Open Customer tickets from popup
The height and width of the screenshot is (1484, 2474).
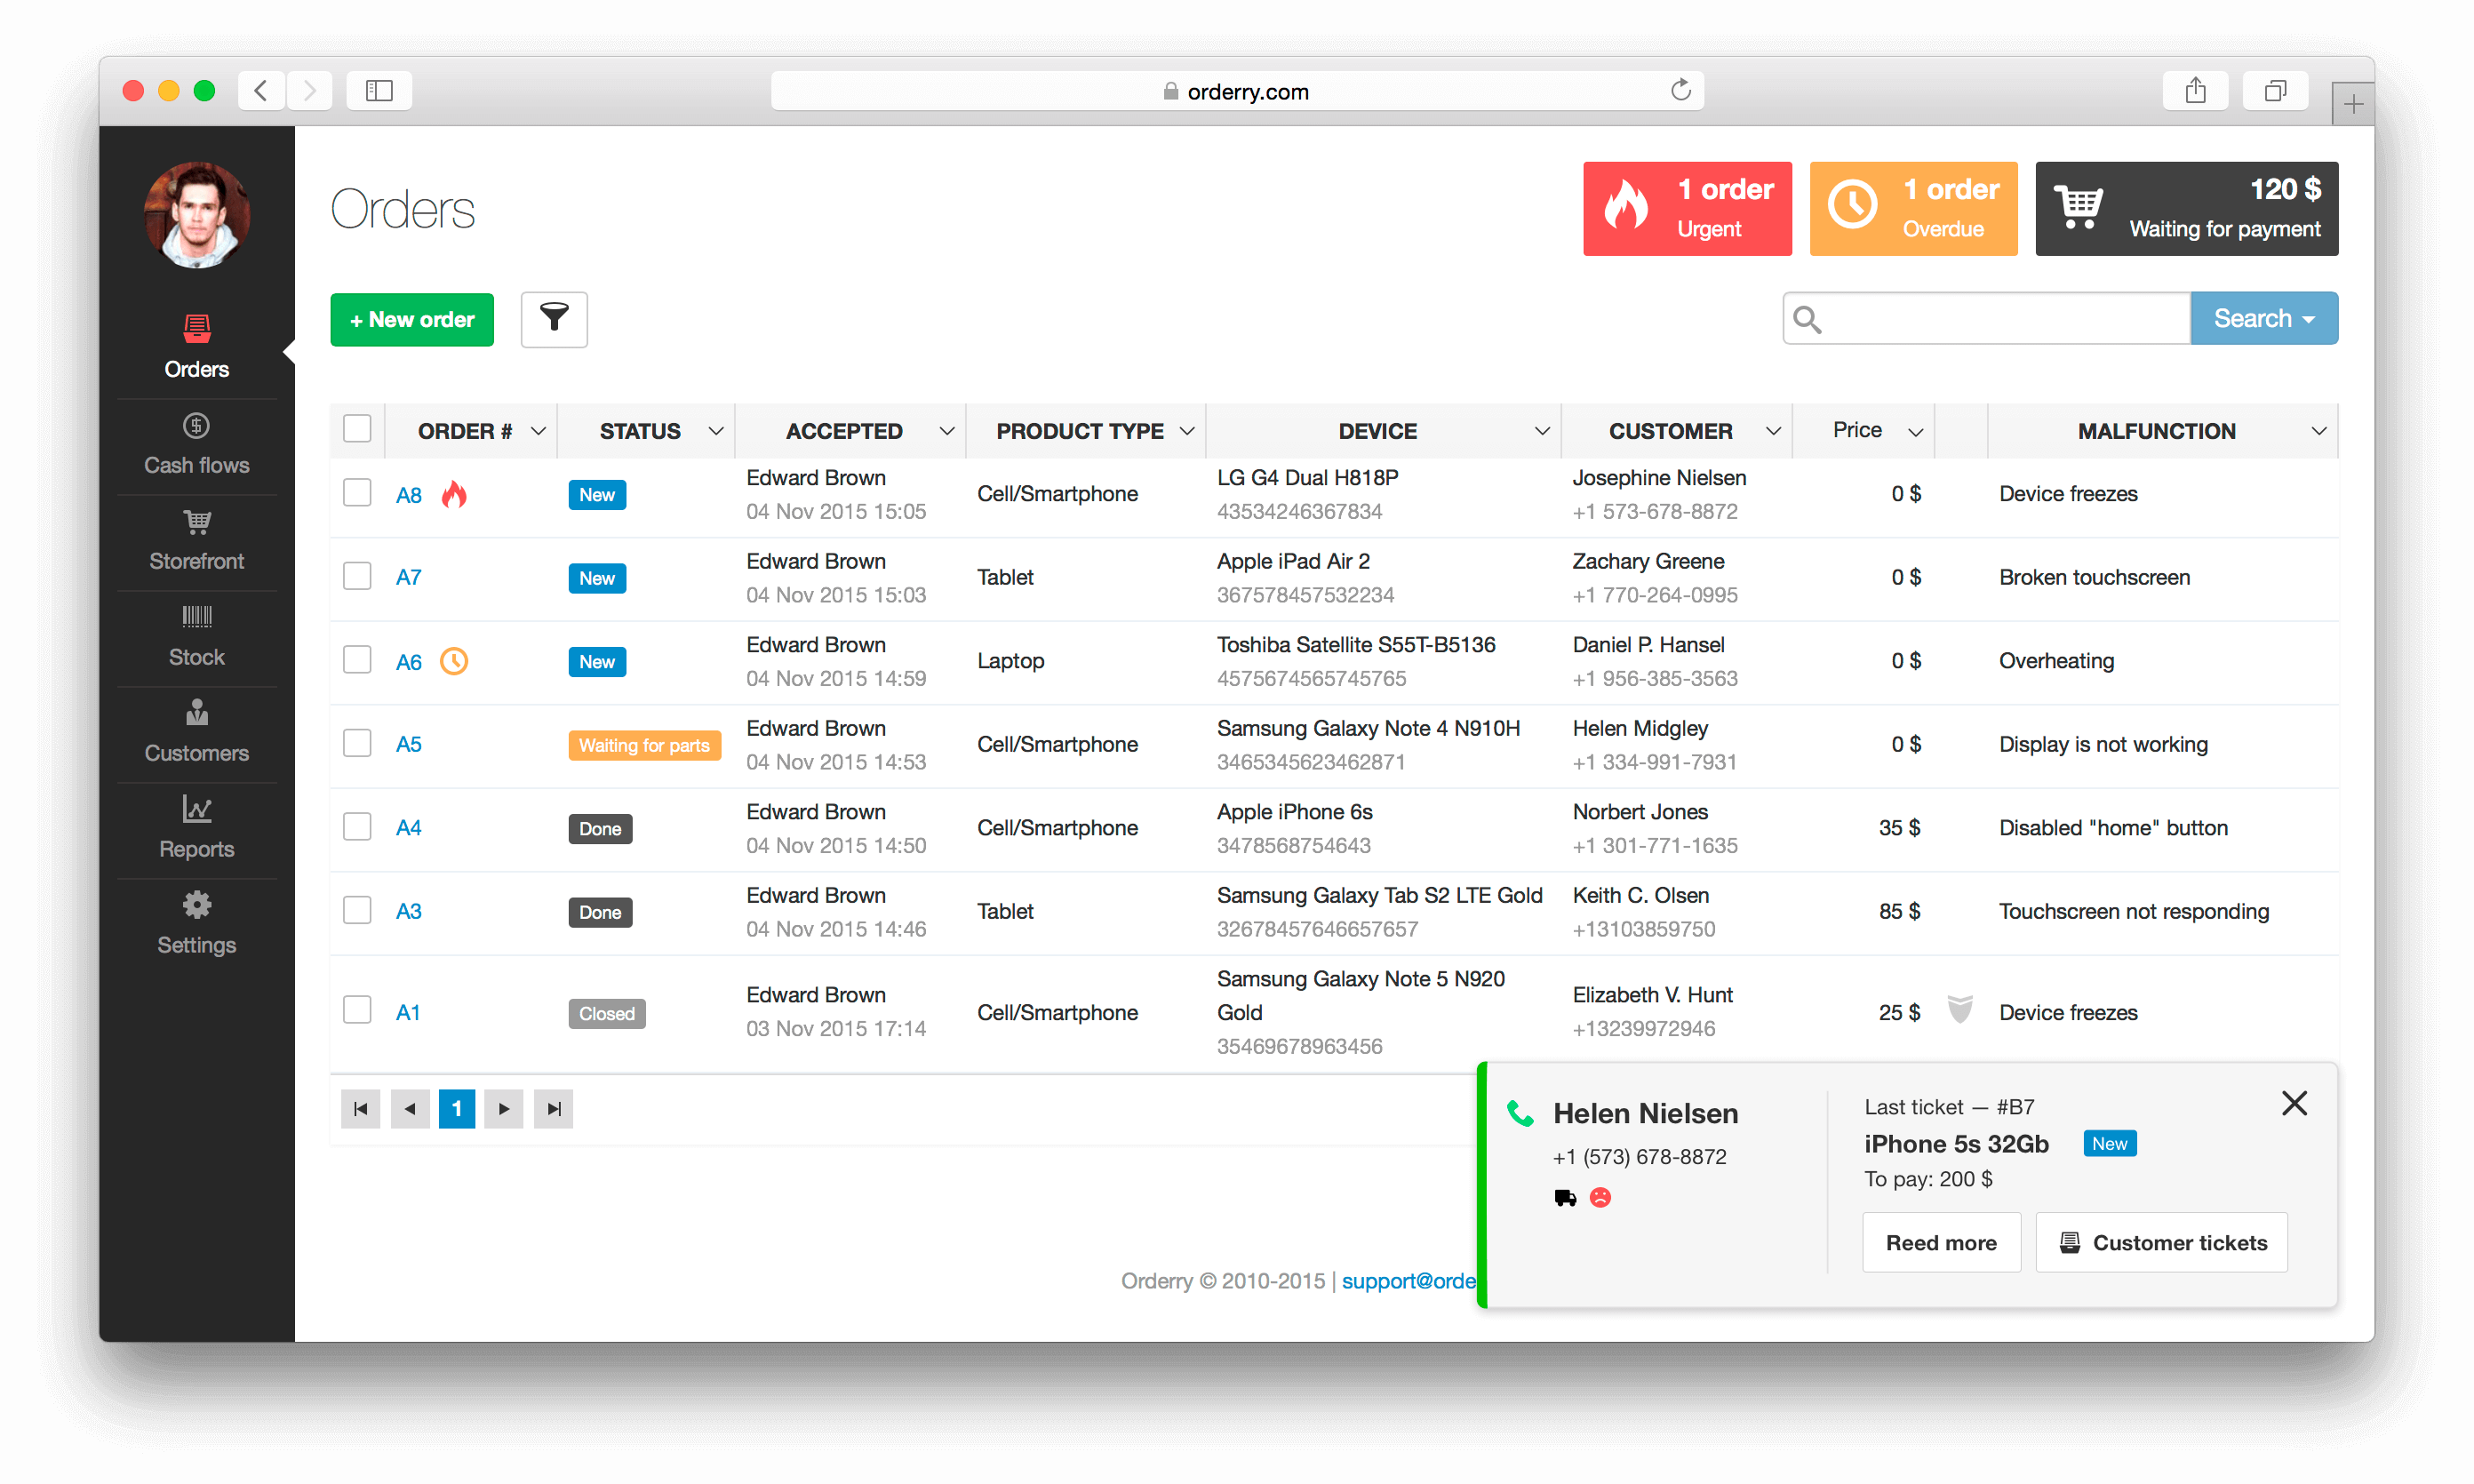pyautogui.click(x=2162, y=1243)
